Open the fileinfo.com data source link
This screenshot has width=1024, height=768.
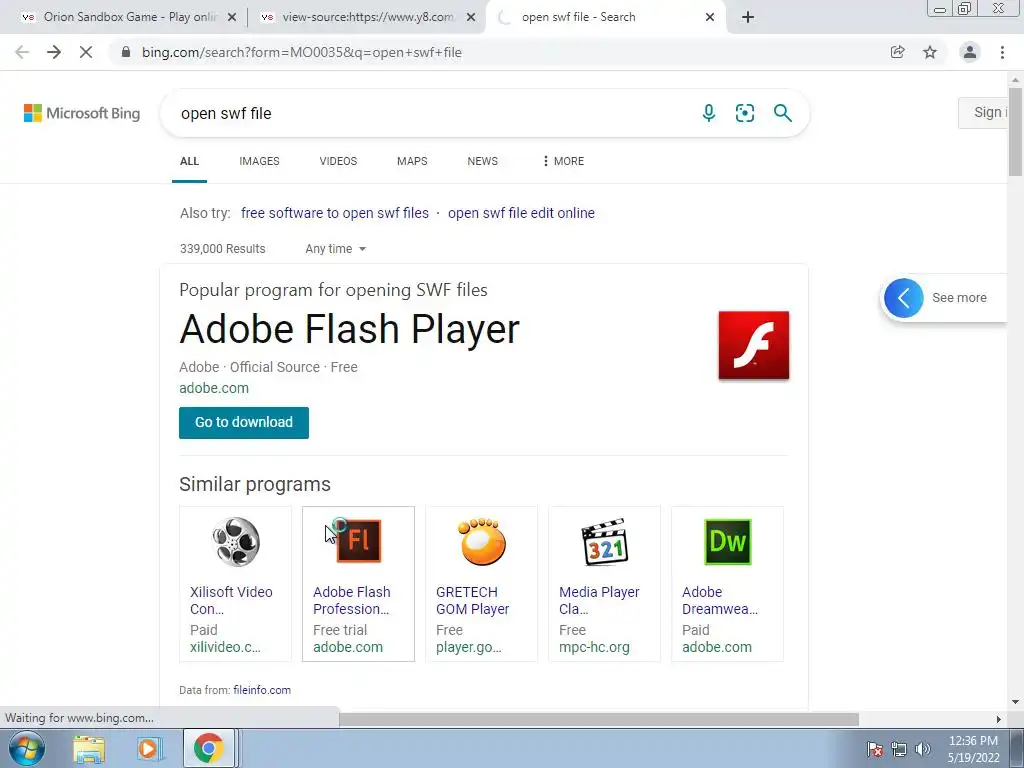click(x=262, y=690)
